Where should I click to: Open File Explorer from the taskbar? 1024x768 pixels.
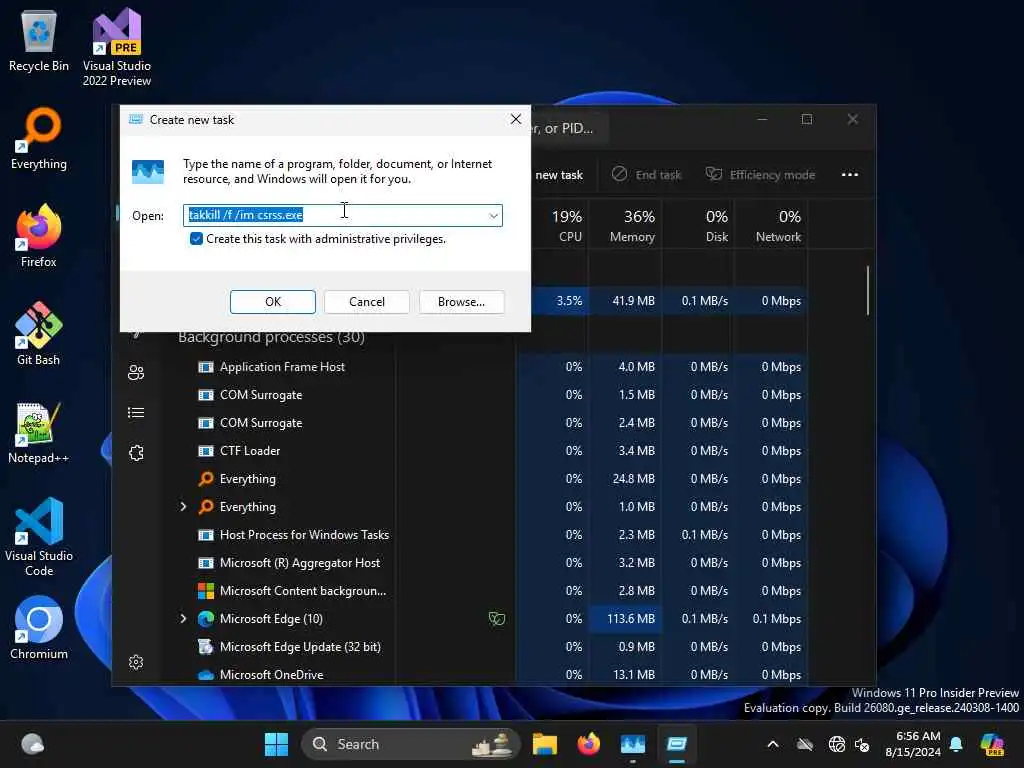point(544,744)
